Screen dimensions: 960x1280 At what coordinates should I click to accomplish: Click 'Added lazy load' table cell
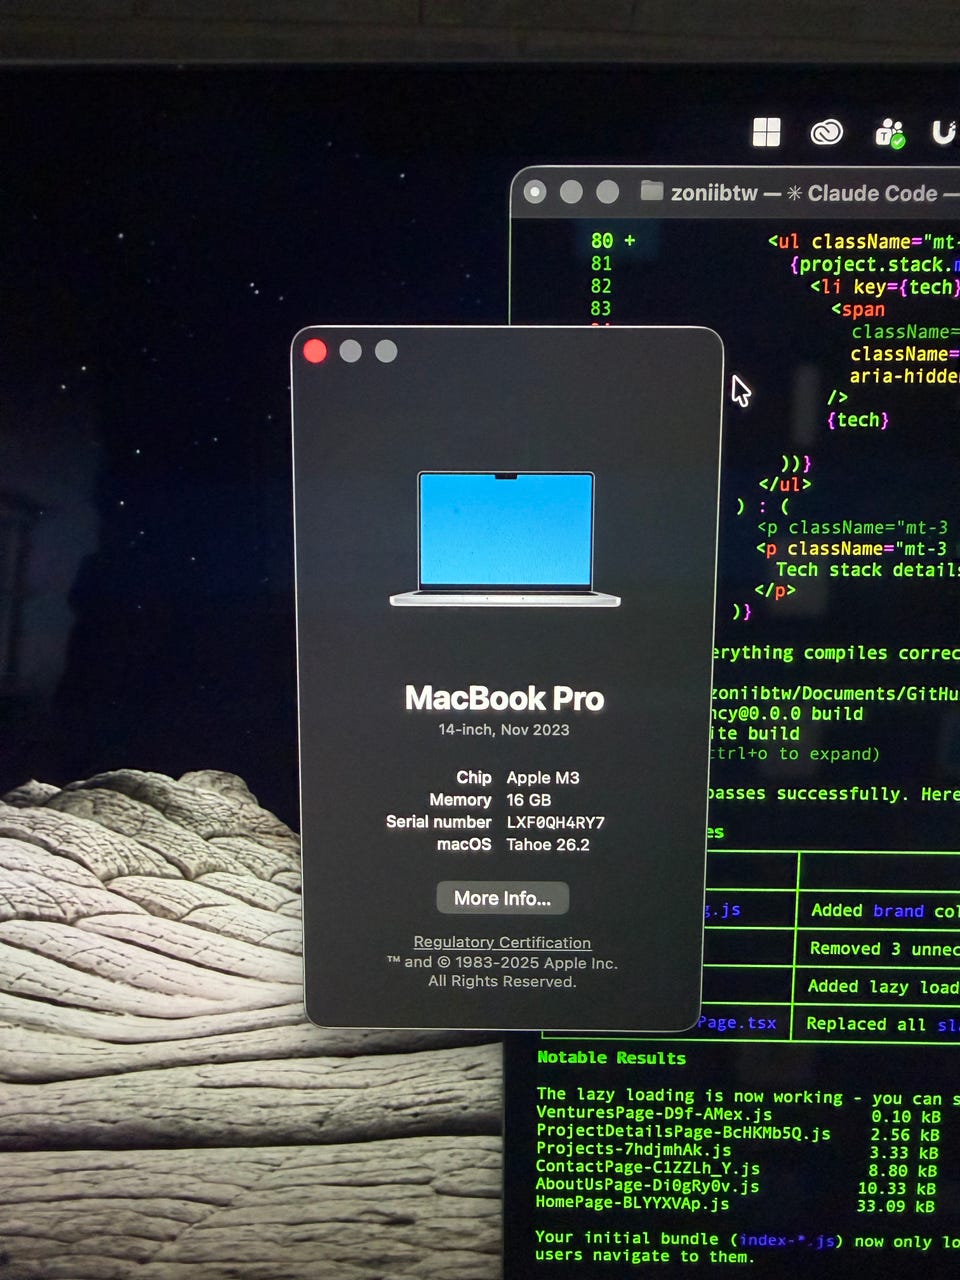tap(883, 987)
